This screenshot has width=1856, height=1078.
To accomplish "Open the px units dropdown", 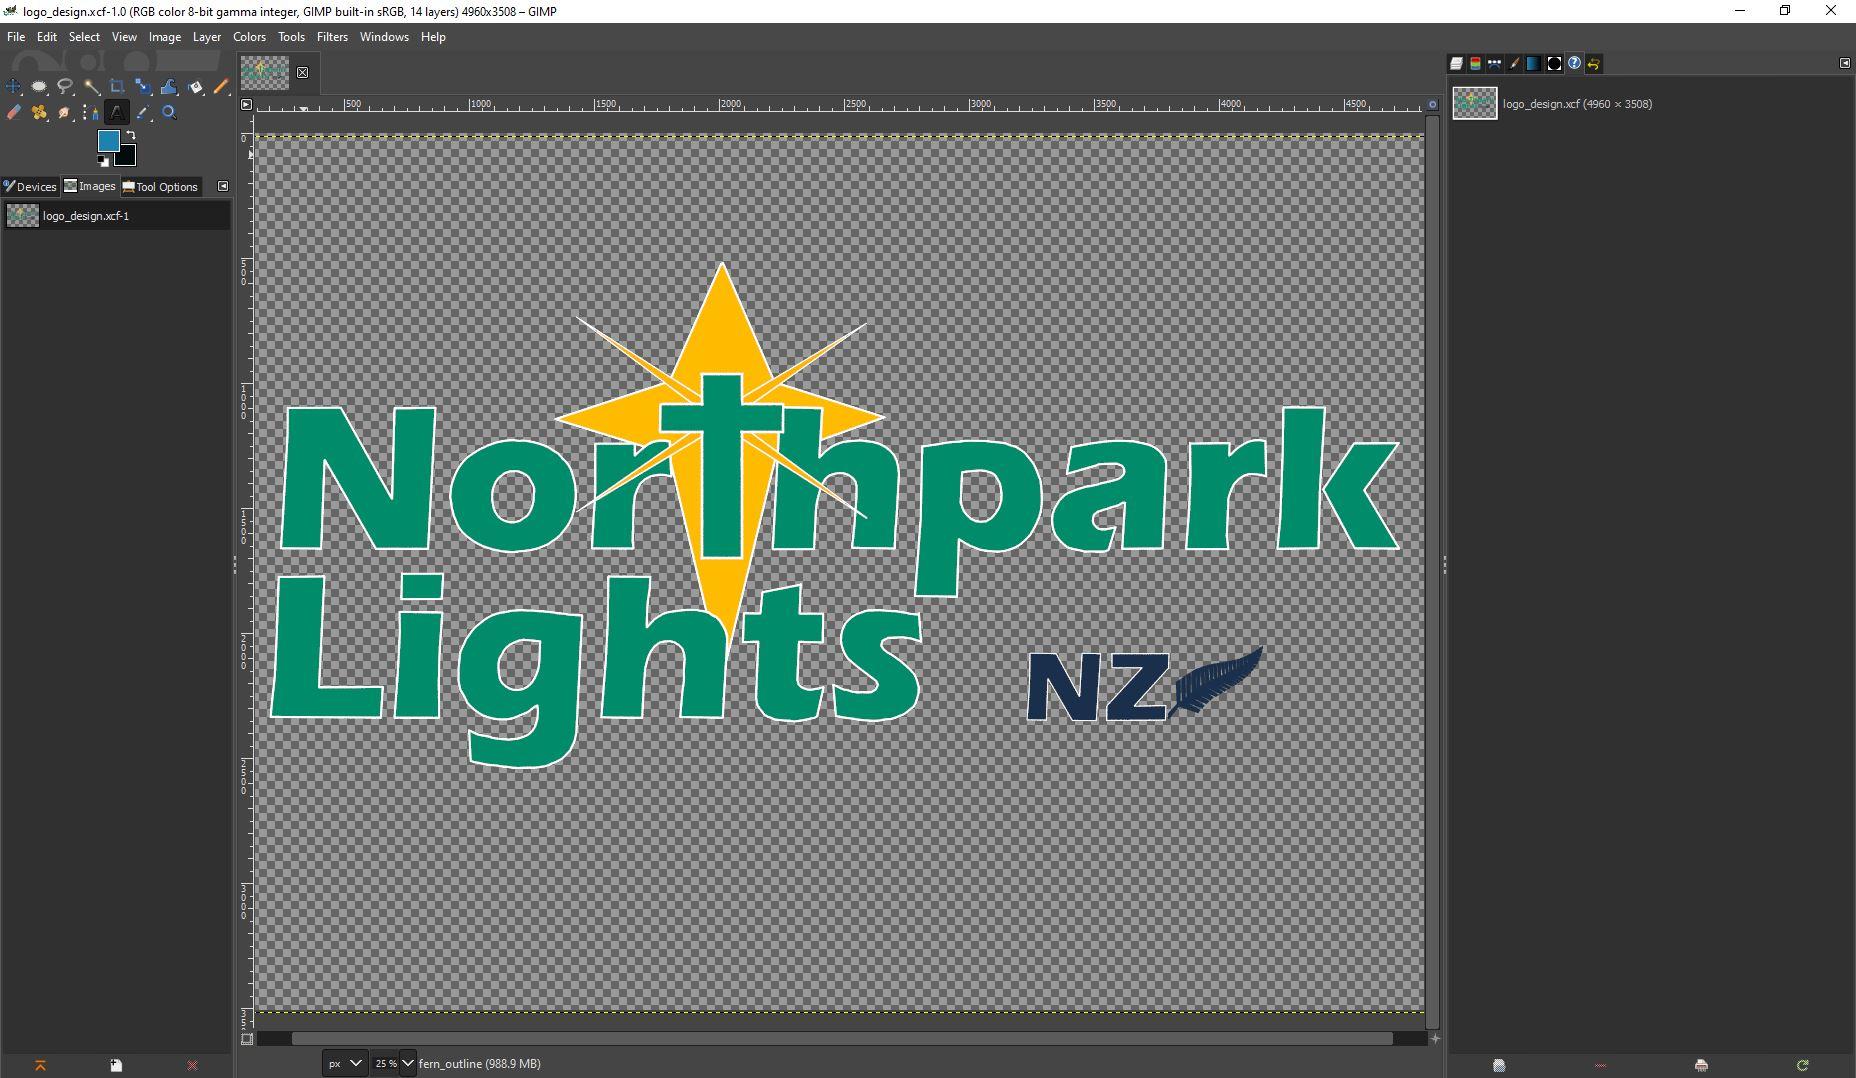I will click(x=345, y=1063).
